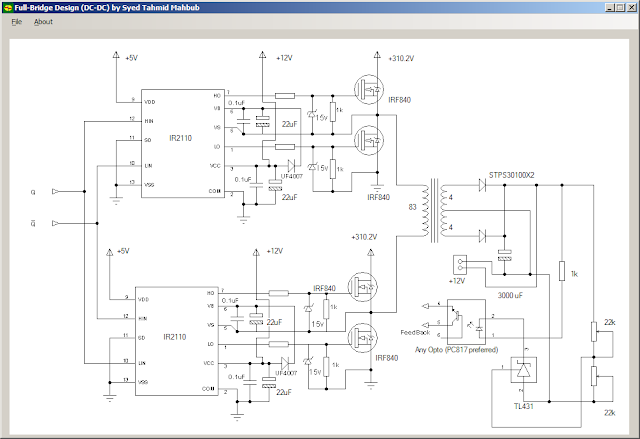The height and width of the screenshot is (439, 640).
Task: Click the transformer primary turns value 83
Action: 412,207
